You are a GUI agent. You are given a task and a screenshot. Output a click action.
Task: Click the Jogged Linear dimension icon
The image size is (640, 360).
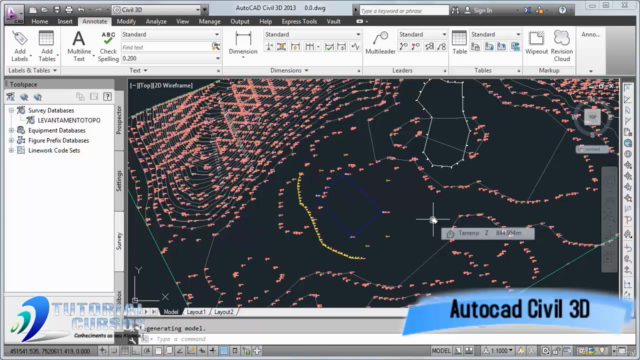click(356, 47)
